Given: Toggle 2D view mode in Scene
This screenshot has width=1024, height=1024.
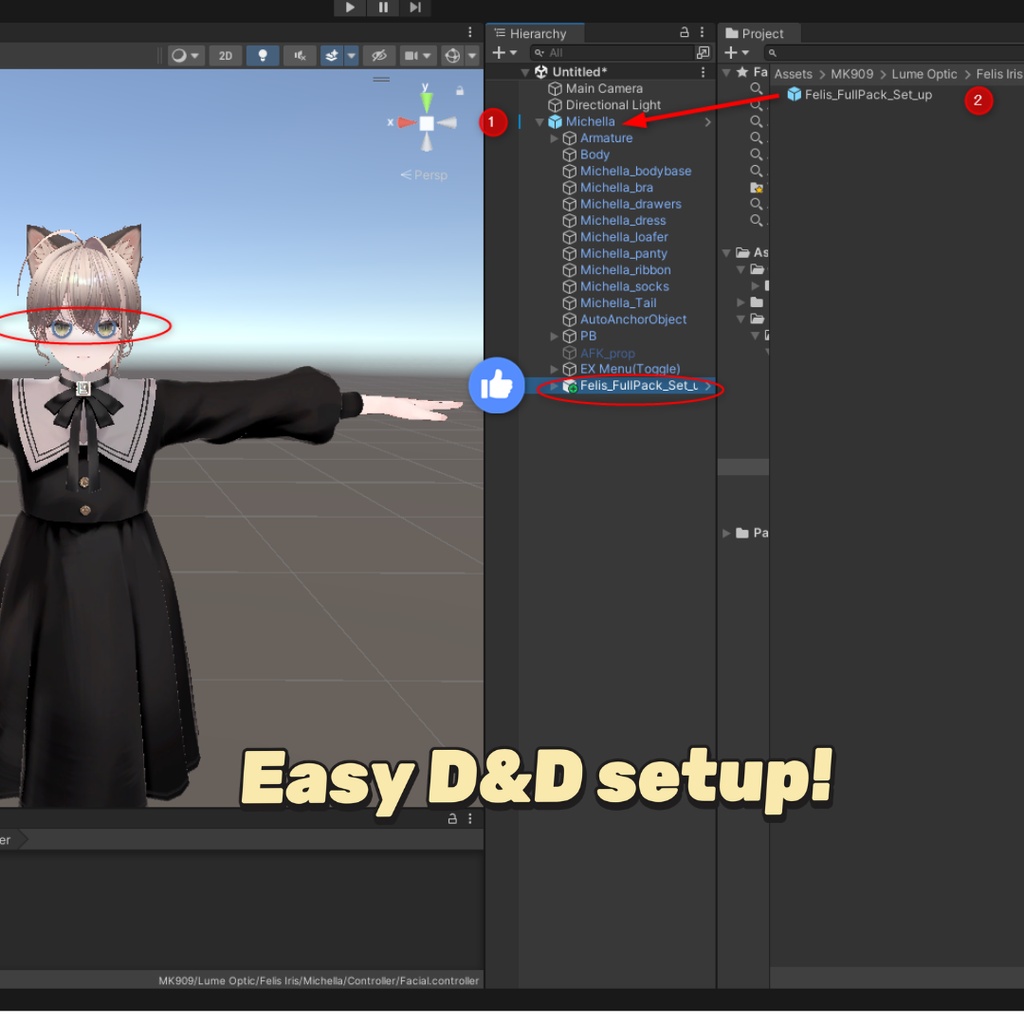Looking at the screenshot, I should [x=225, y=56].
